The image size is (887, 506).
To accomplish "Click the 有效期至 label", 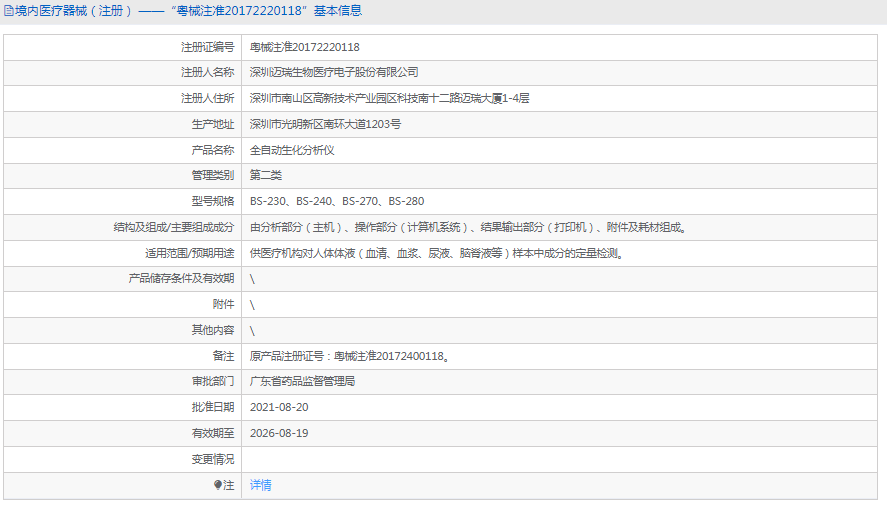I will coord(213,434).
